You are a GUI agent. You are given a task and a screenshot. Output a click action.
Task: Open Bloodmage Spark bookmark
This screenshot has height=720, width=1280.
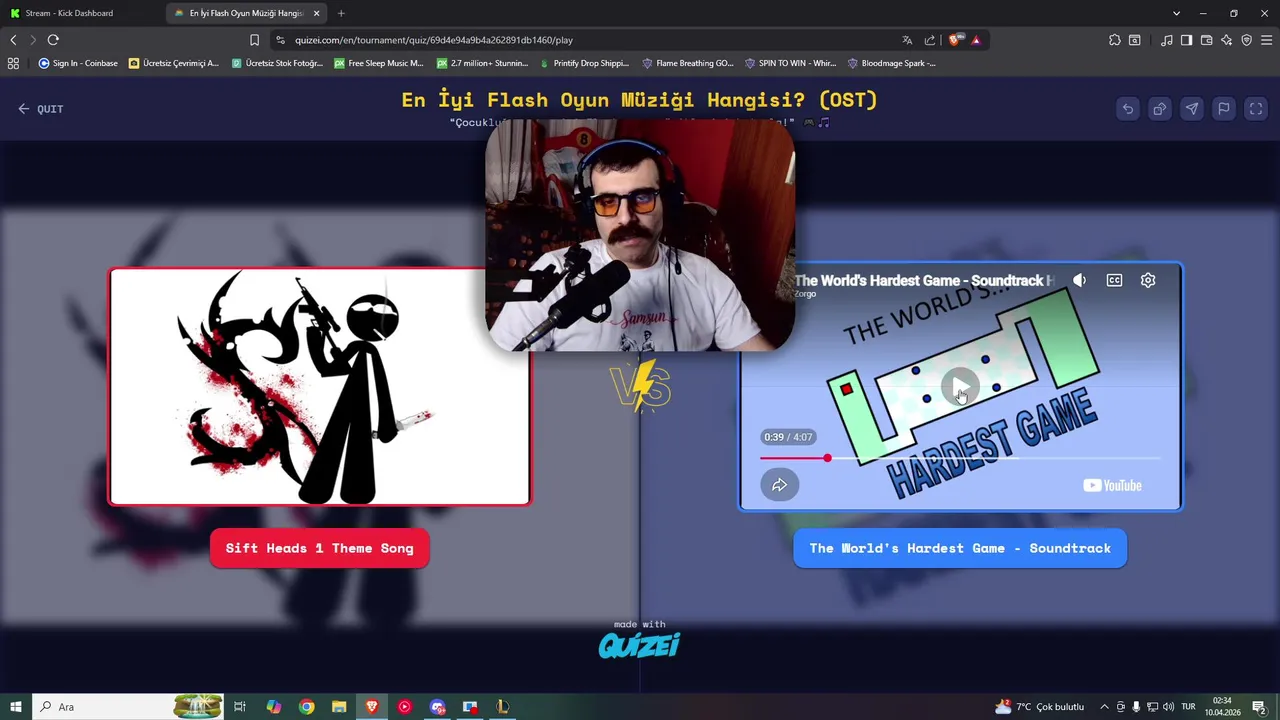[x=892, y=63]
